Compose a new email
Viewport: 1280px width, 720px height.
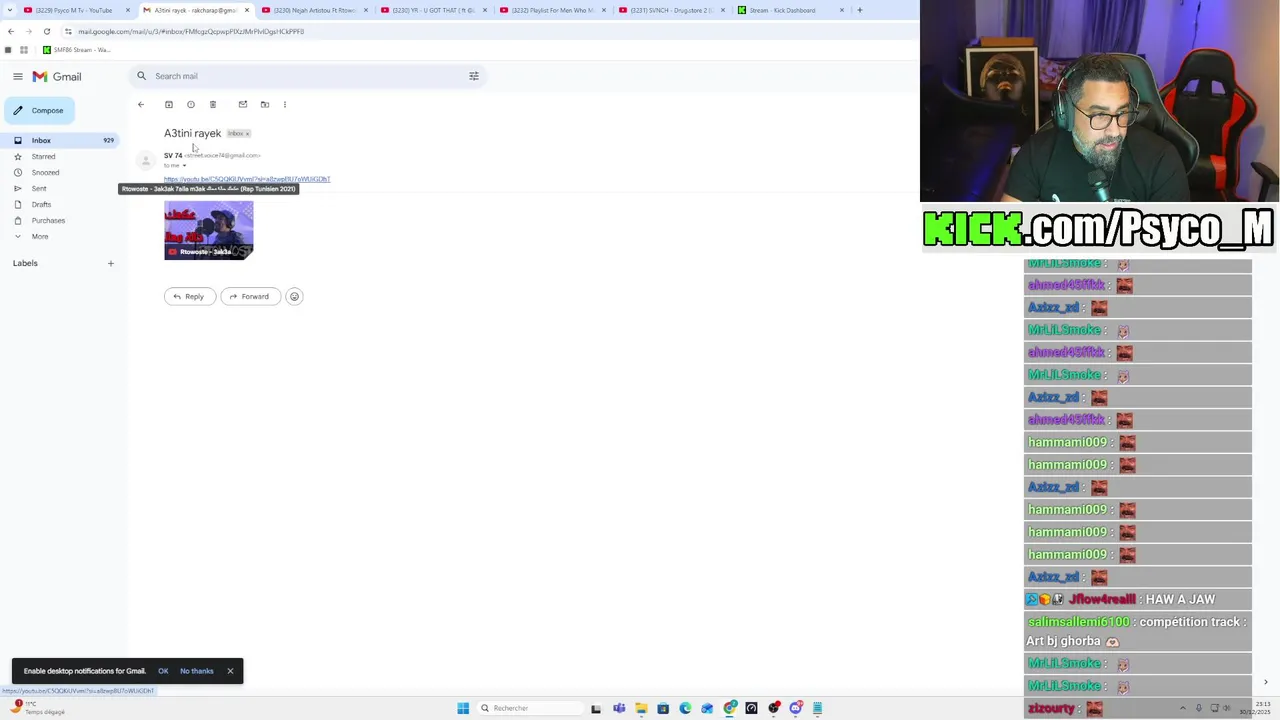pyautogui.click(x=39, y=110)
